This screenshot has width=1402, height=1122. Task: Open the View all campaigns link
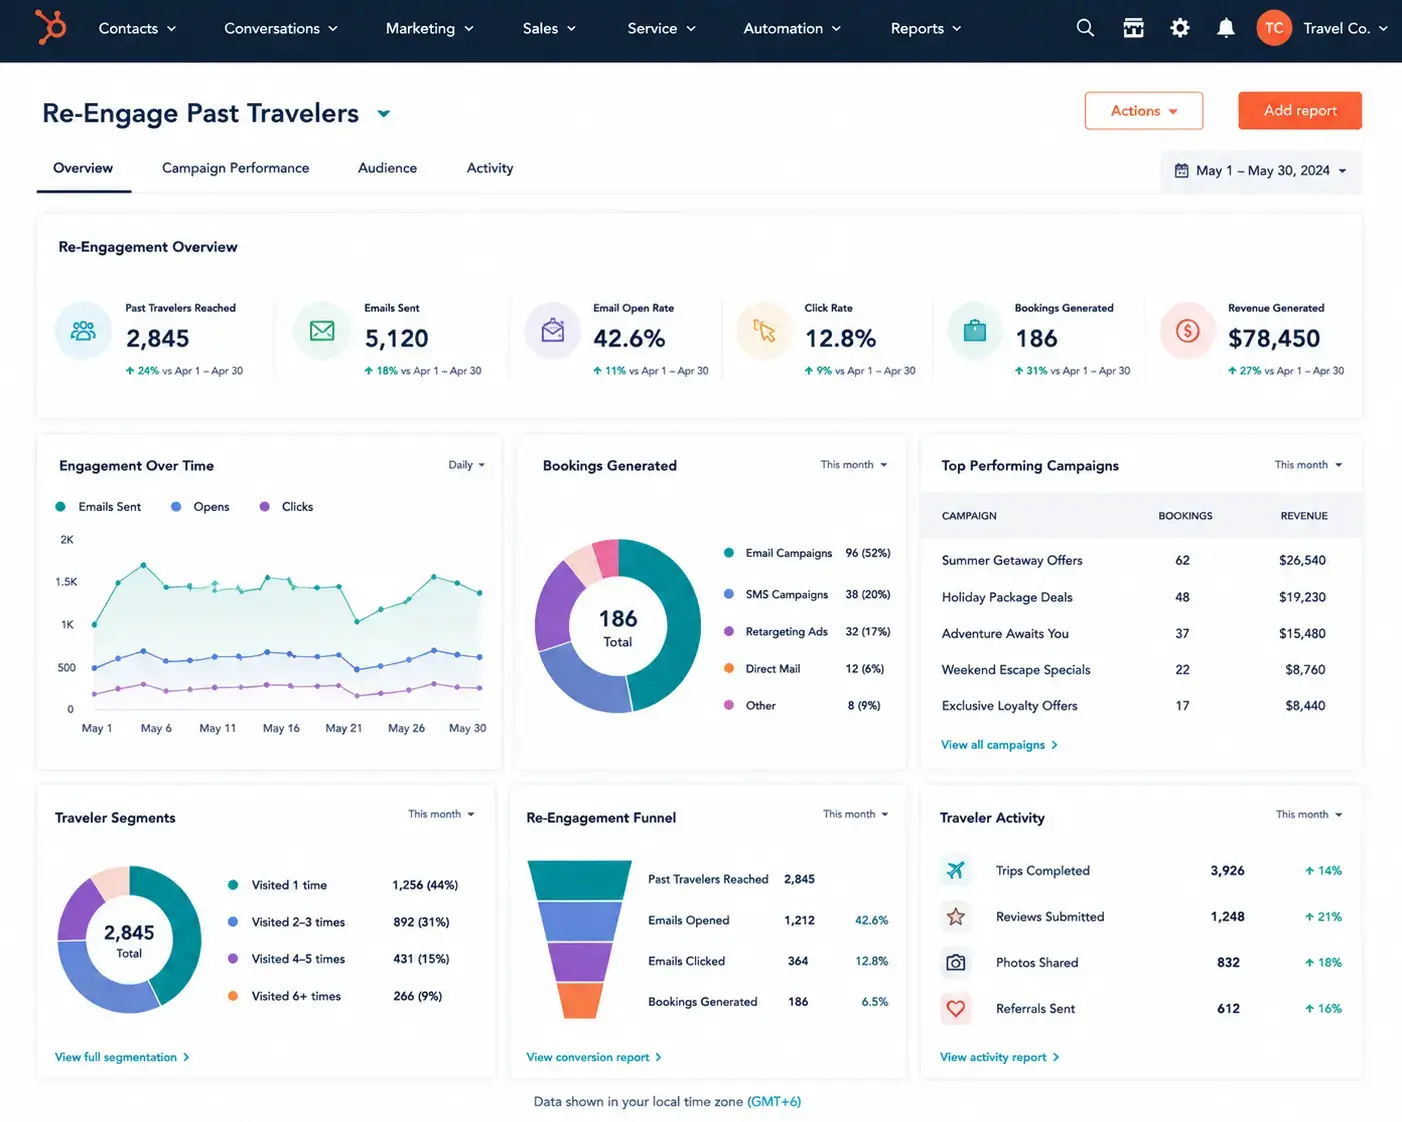click(x=999, y=745)
